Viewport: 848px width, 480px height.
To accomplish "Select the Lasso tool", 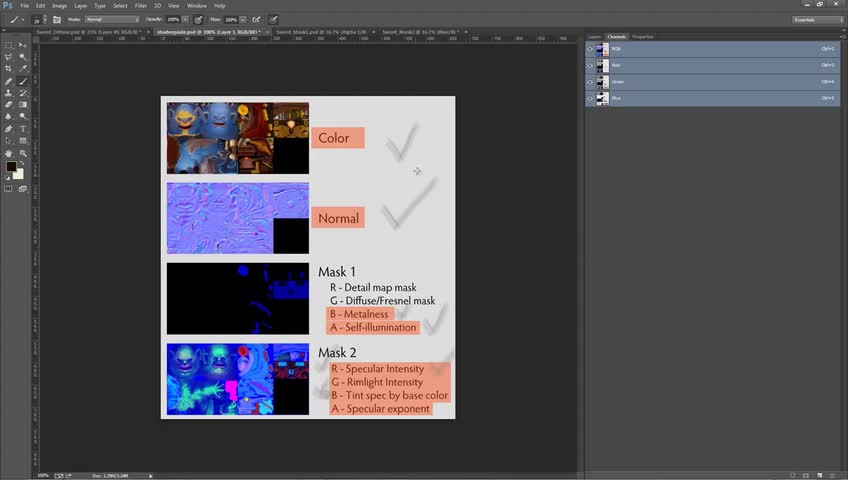I will coord(8,57).
